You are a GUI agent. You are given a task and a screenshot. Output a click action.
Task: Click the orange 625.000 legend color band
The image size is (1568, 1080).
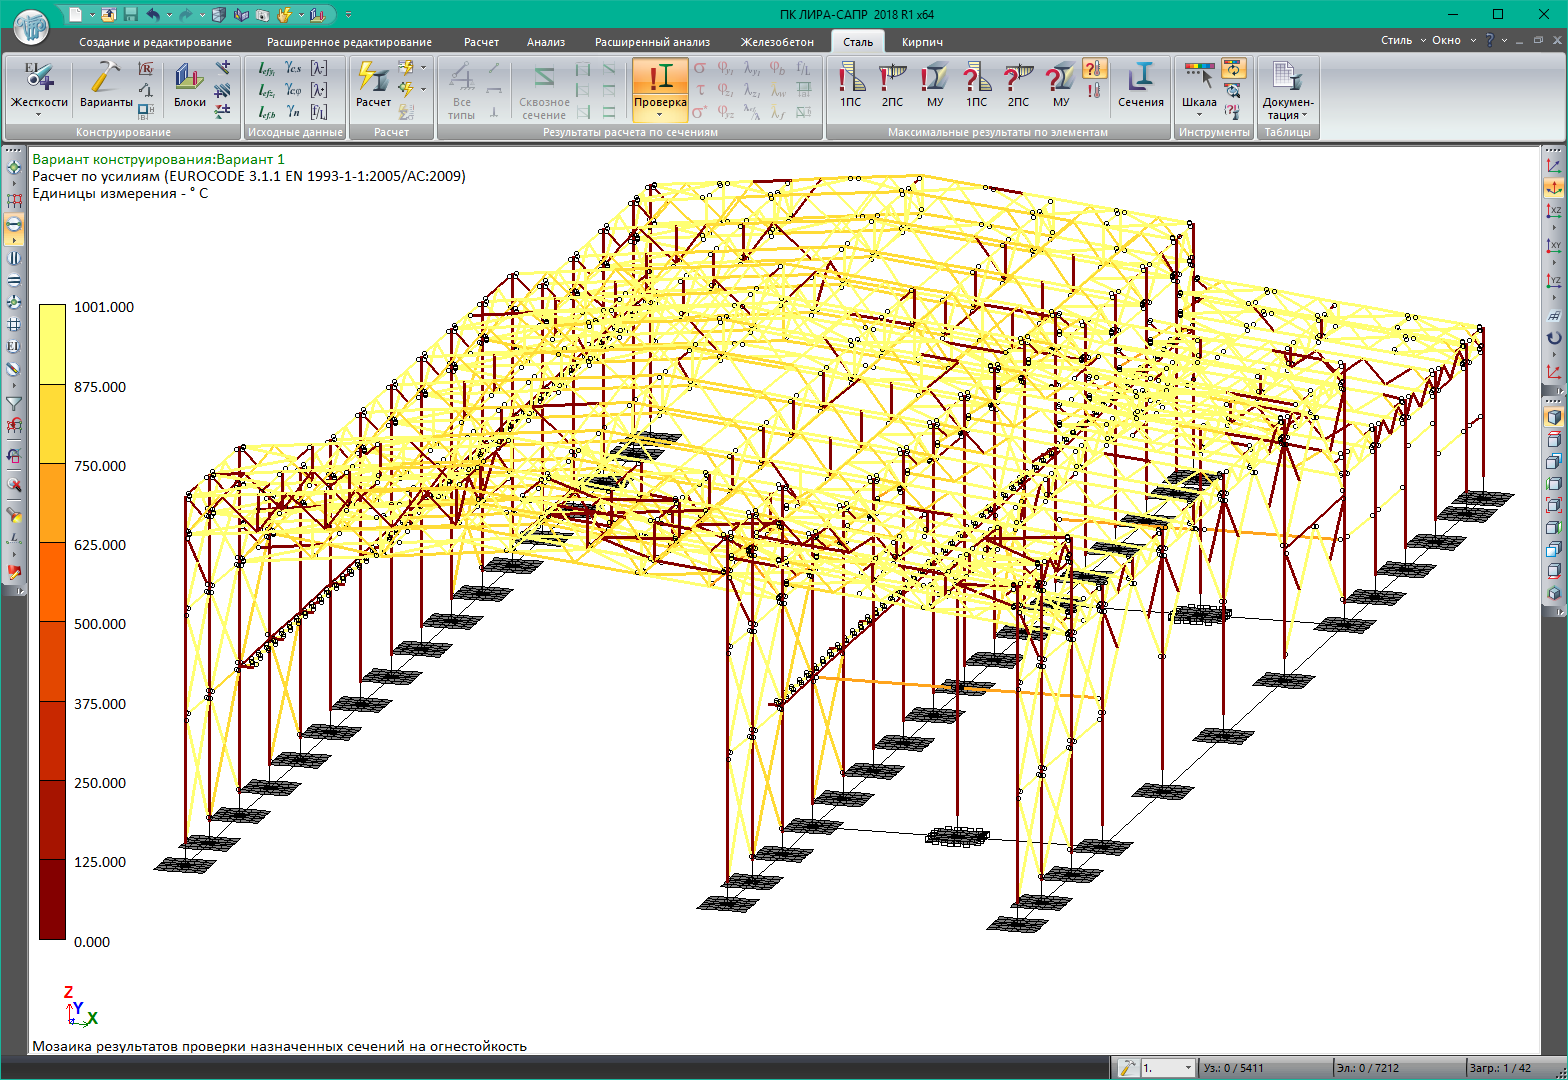pos(52,582)
